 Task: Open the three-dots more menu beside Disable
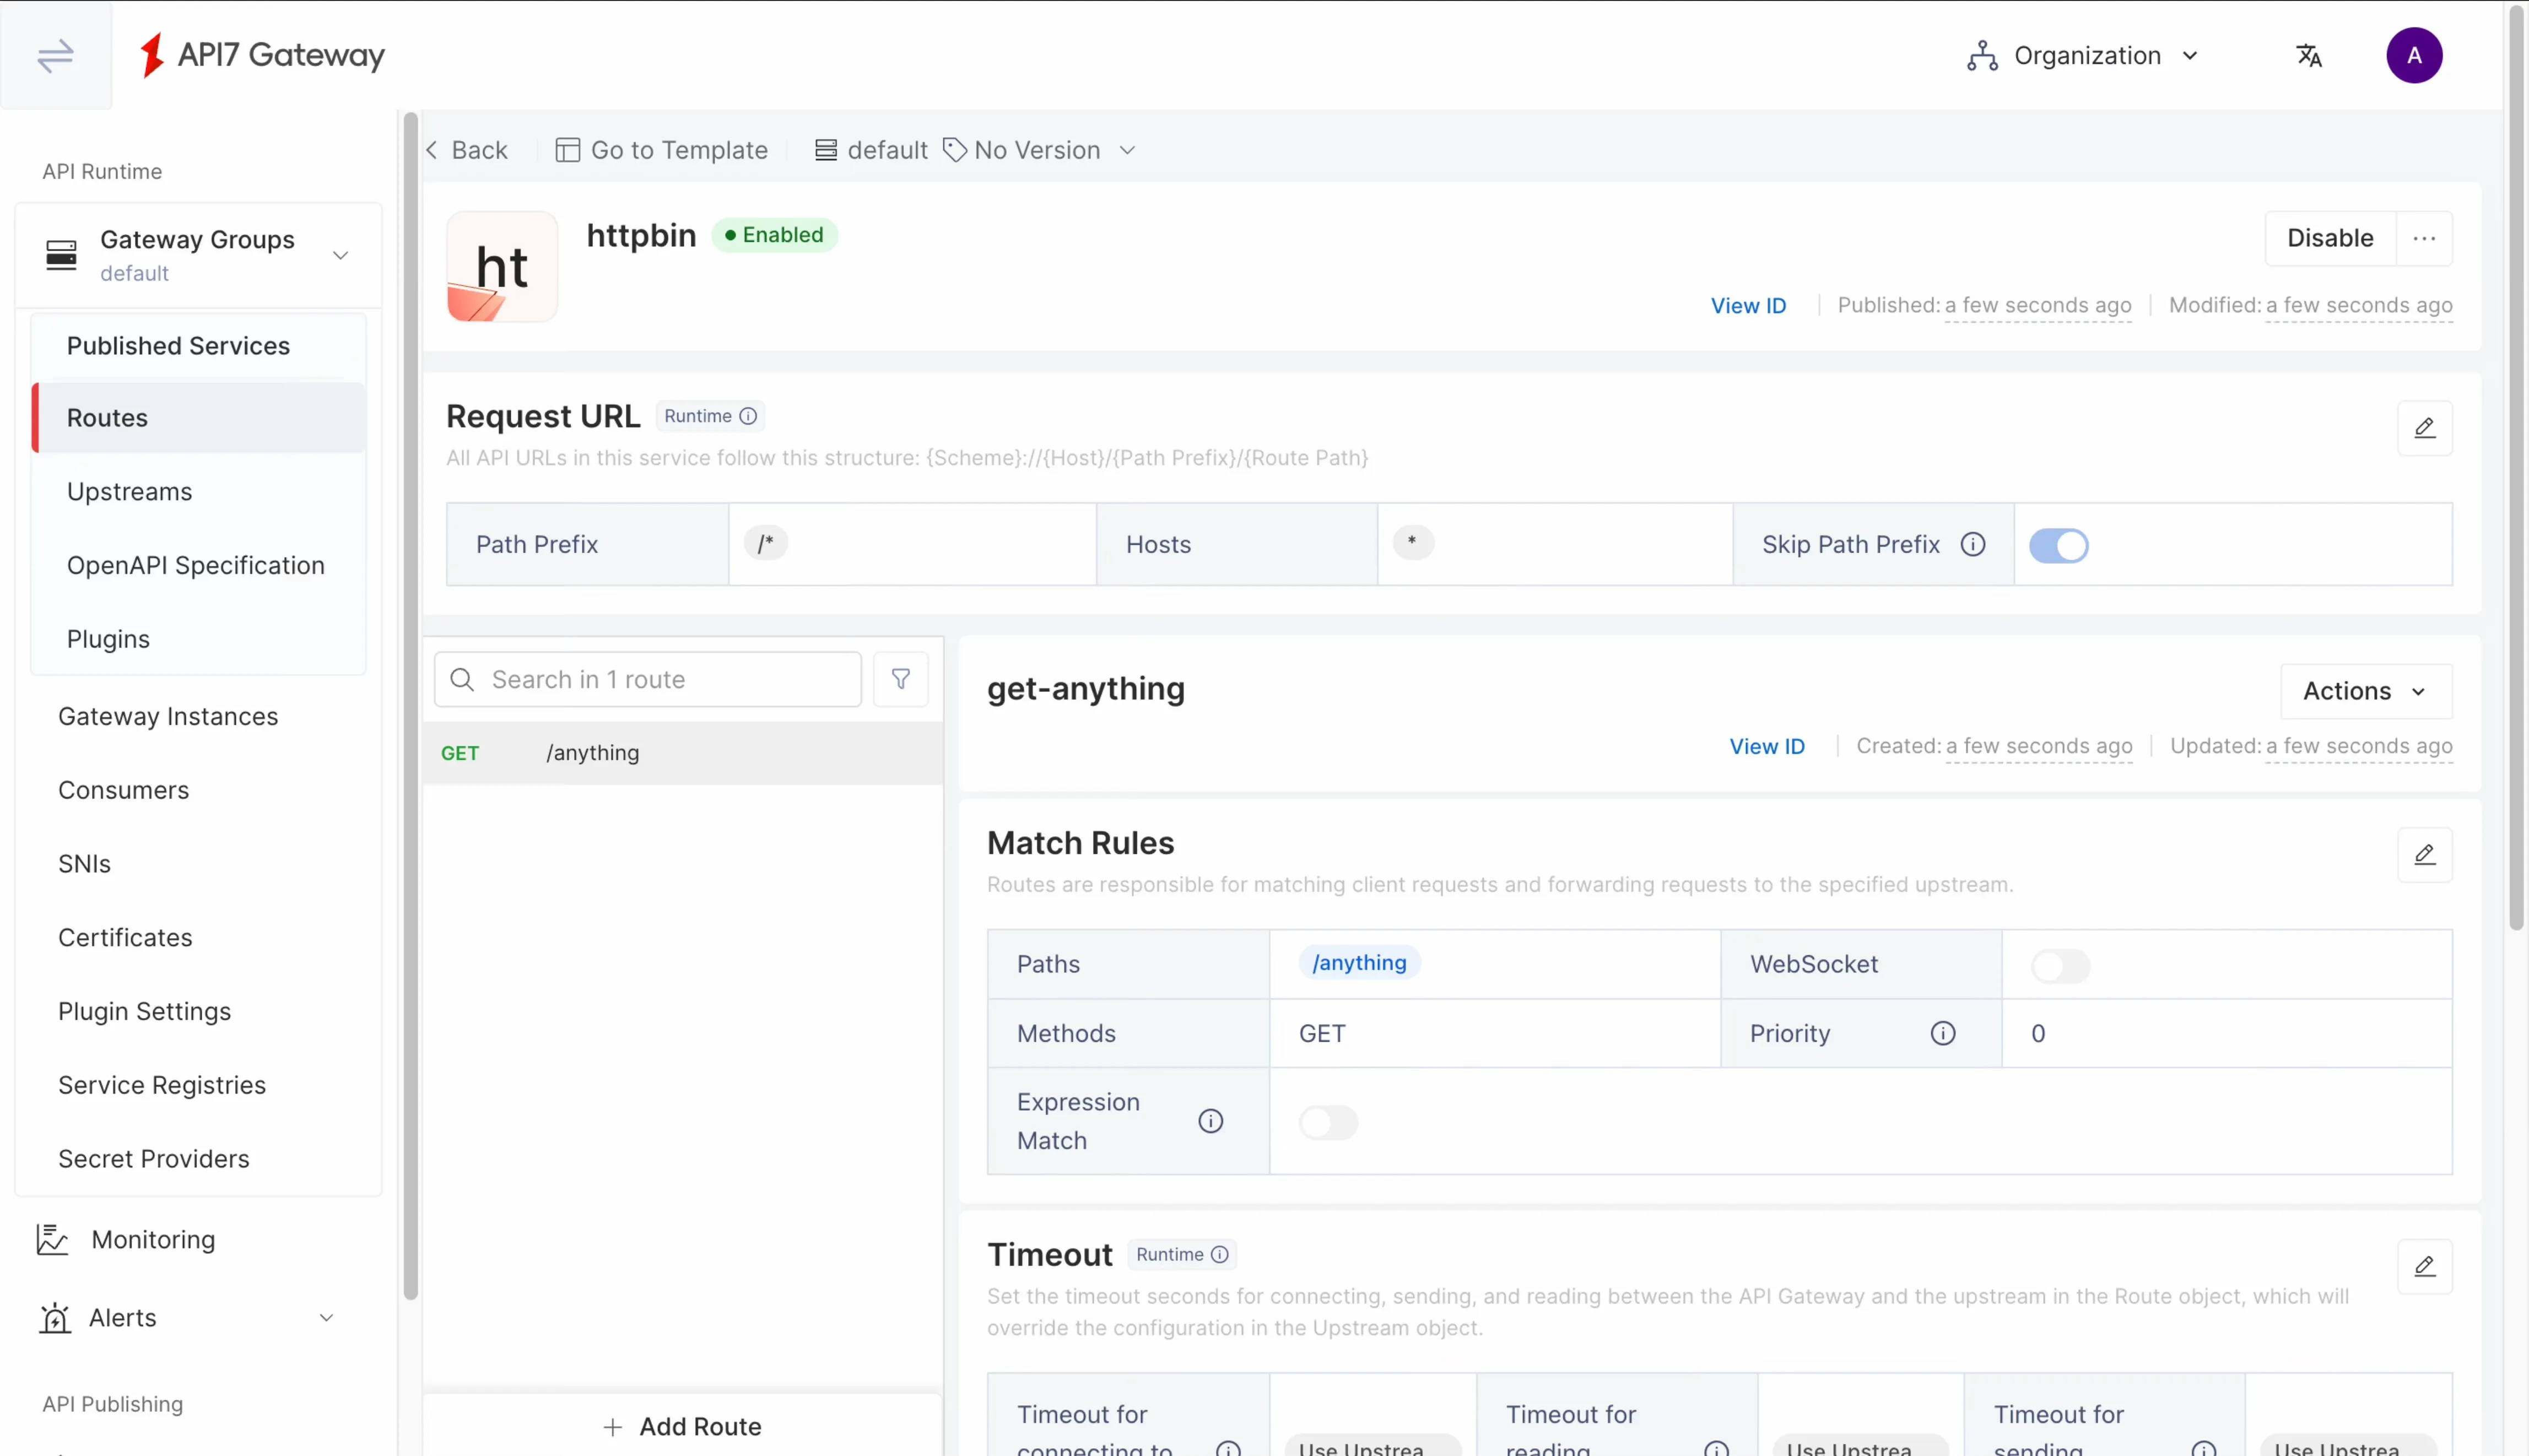(2423, 238)
